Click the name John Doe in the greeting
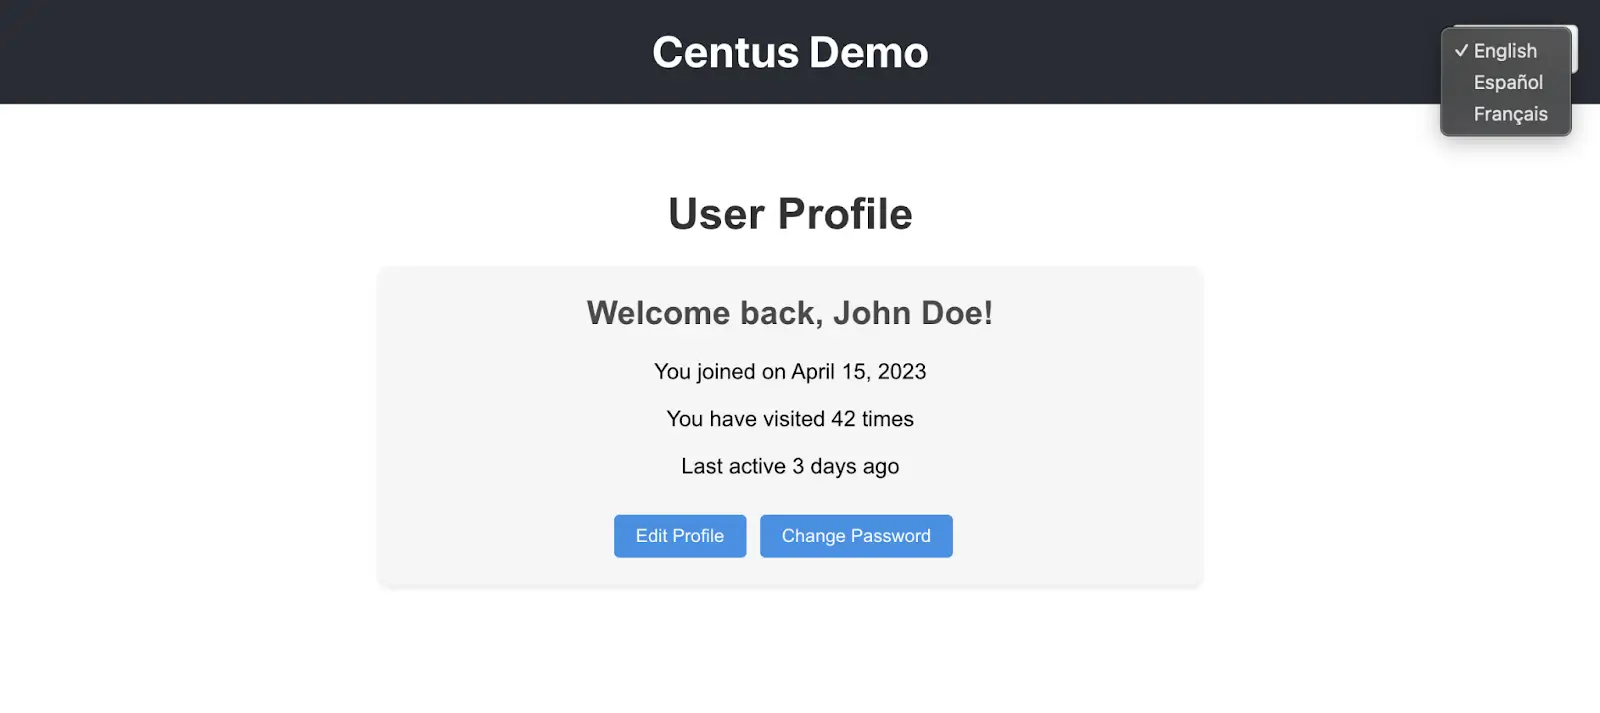 [x=912, y=313]
